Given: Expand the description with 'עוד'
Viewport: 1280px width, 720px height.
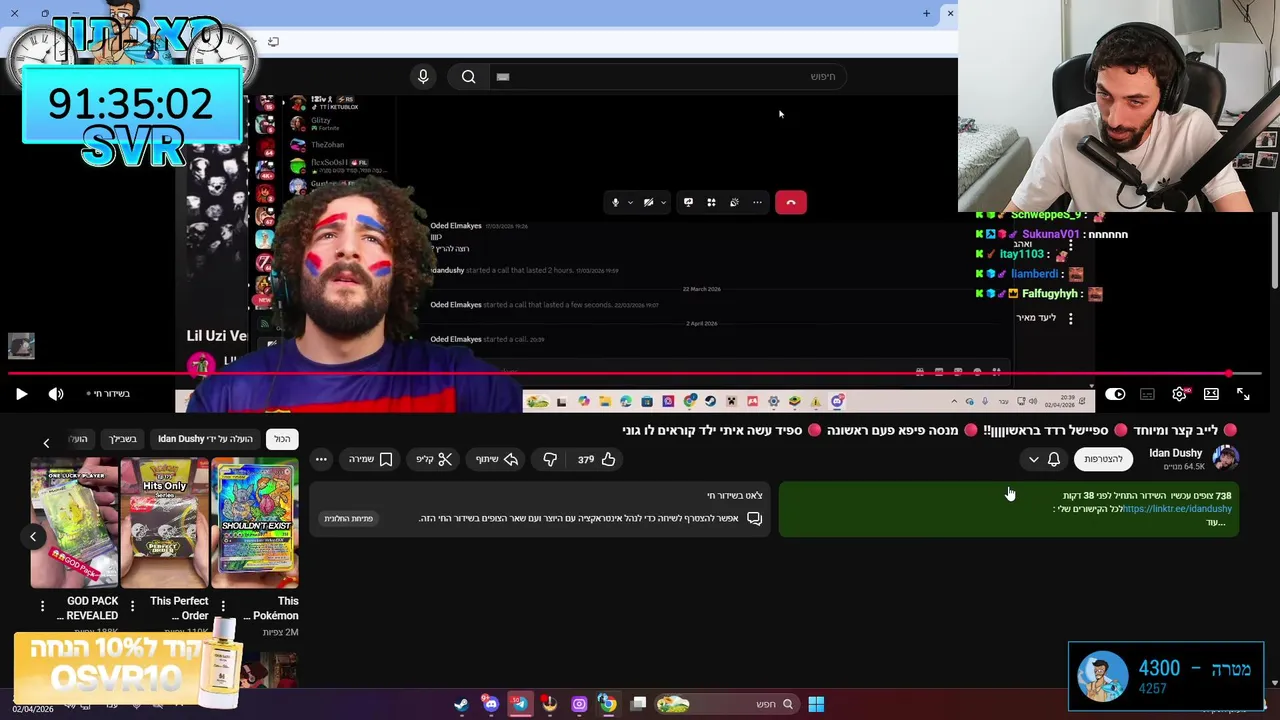Looking at the screenshot, I should click(1215, 522).
